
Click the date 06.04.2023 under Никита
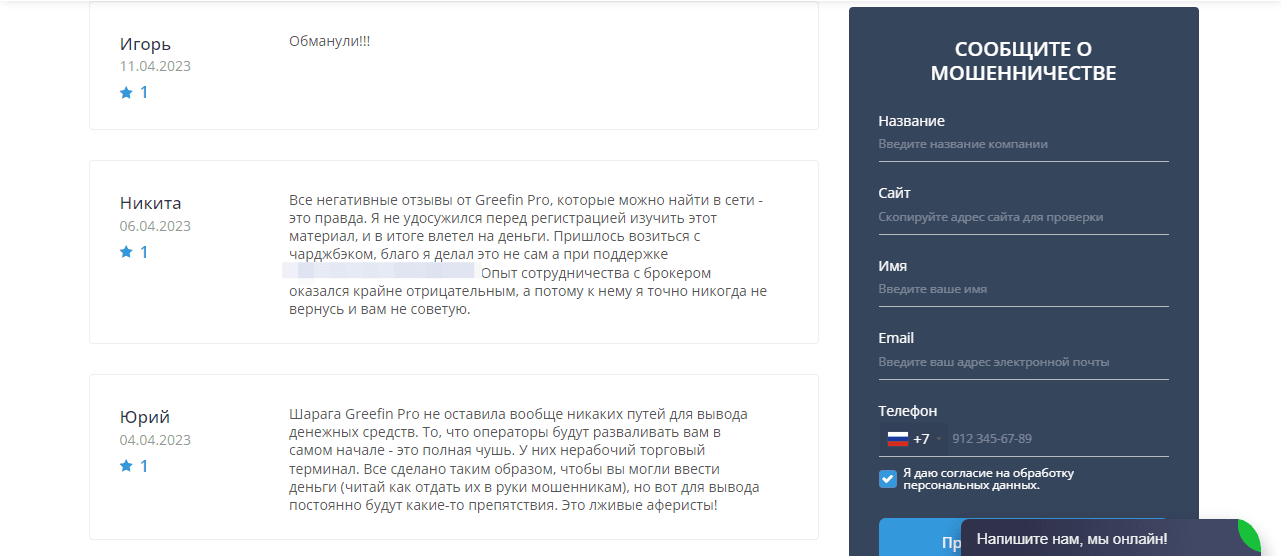(x=155, y=226)
